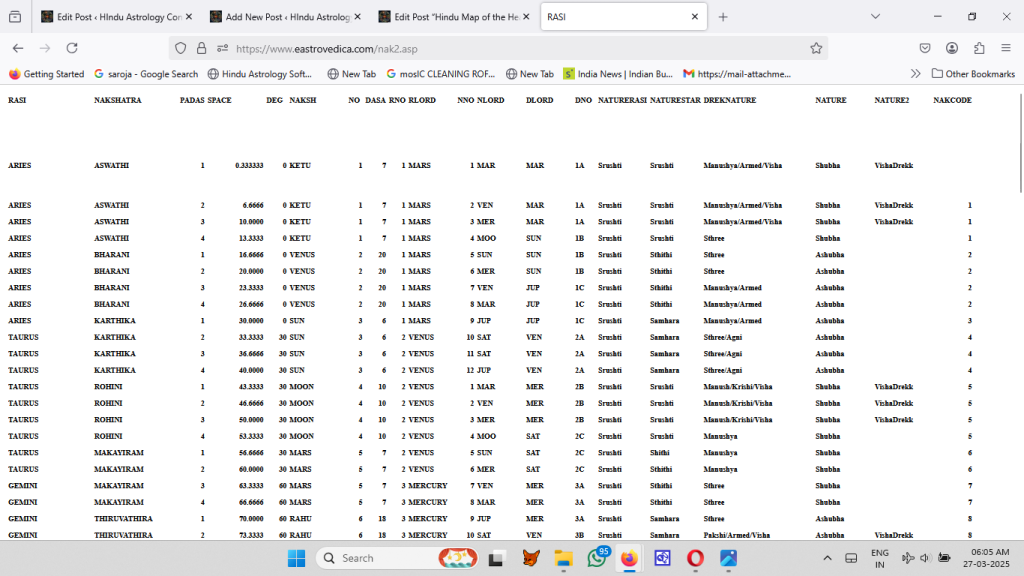Viewport: 1024px width, 576px height.
Task: Select THIRUVATHIRA in pada 1 row
Action: coord(123,519)
